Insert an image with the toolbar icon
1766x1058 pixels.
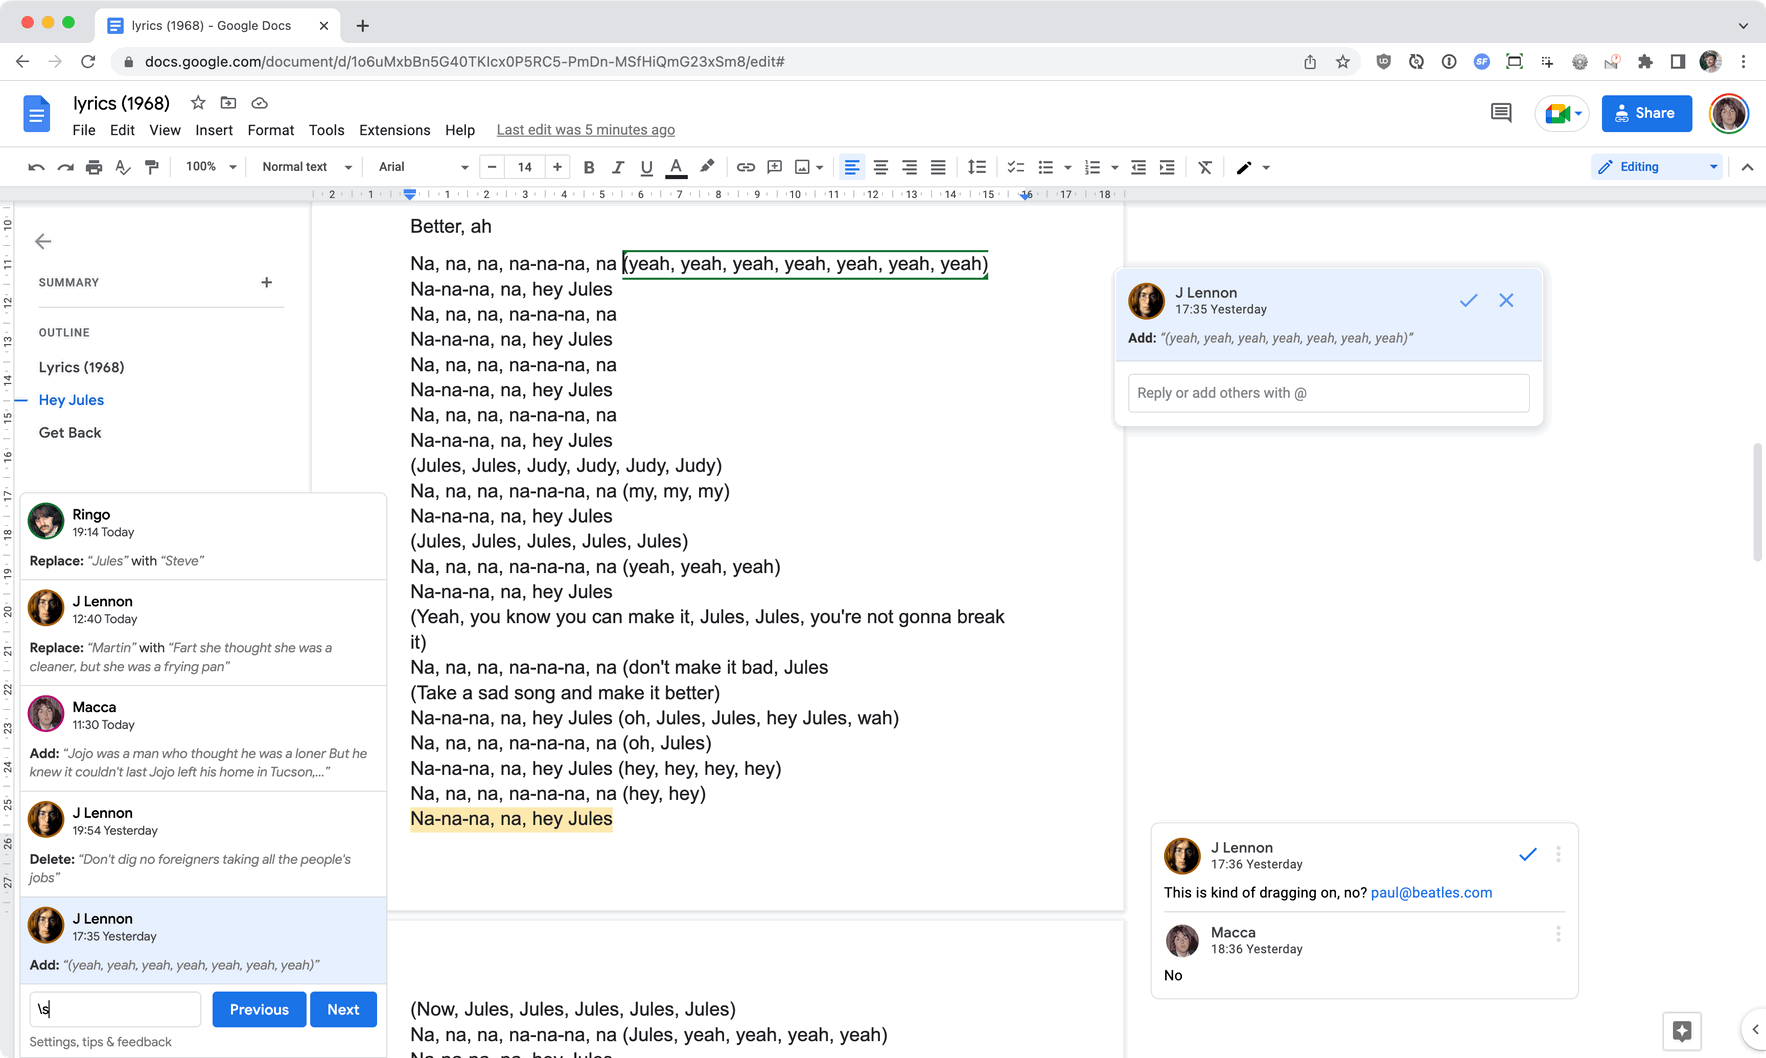tap(802, 167)
